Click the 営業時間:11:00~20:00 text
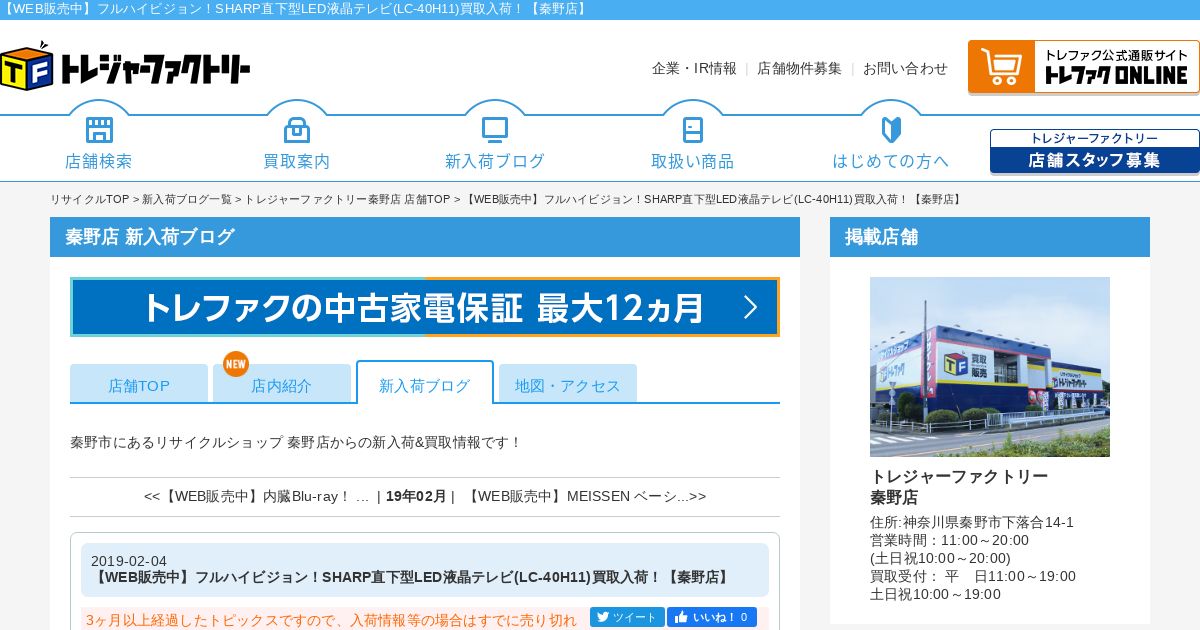This screenshot has width=1200, height=630. tap(949, 540)
